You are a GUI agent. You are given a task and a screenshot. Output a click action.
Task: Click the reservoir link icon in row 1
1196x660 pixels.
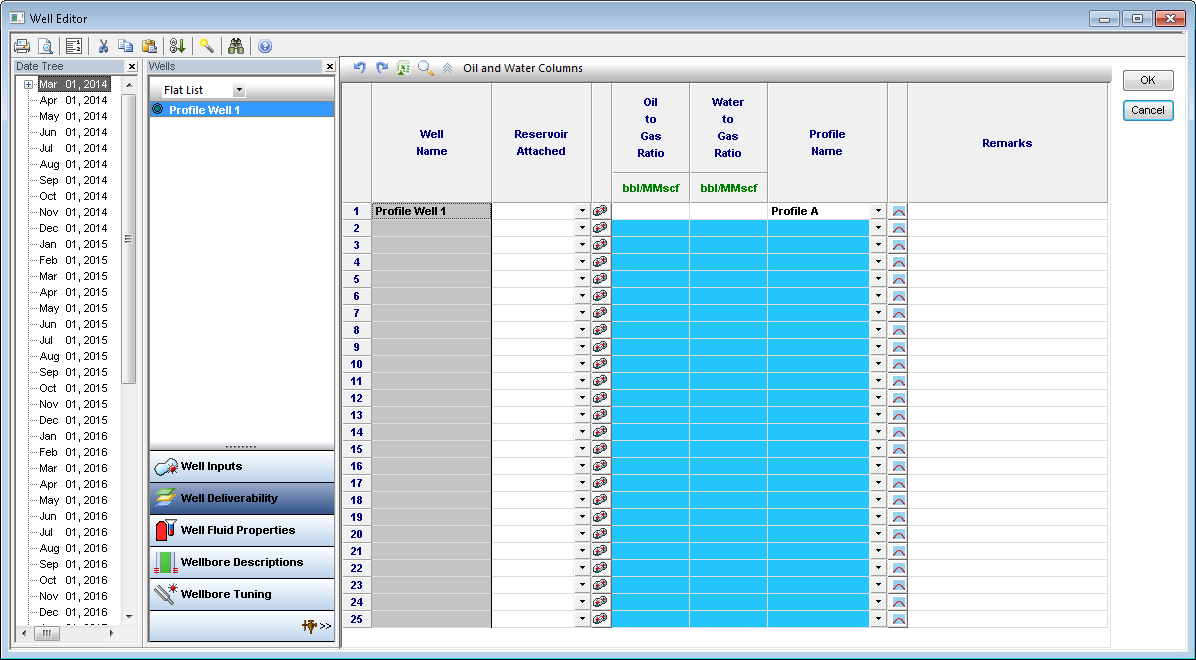[600, 212]
